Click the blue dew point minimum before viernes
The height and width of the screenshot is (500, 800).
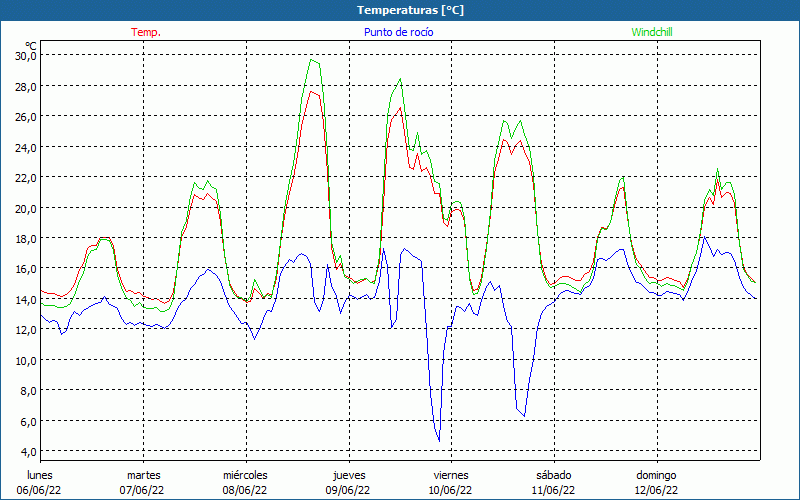tap(439, 440)
